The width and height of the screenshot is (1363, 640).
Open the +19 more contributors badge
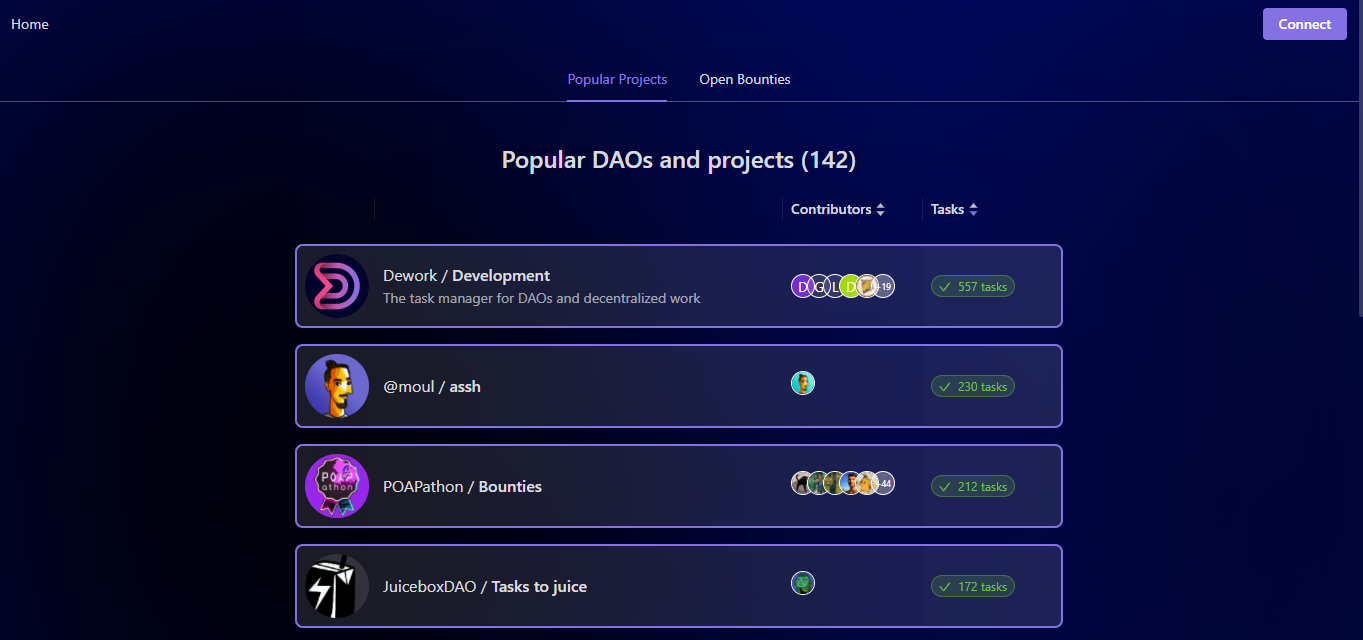(884, 286)
